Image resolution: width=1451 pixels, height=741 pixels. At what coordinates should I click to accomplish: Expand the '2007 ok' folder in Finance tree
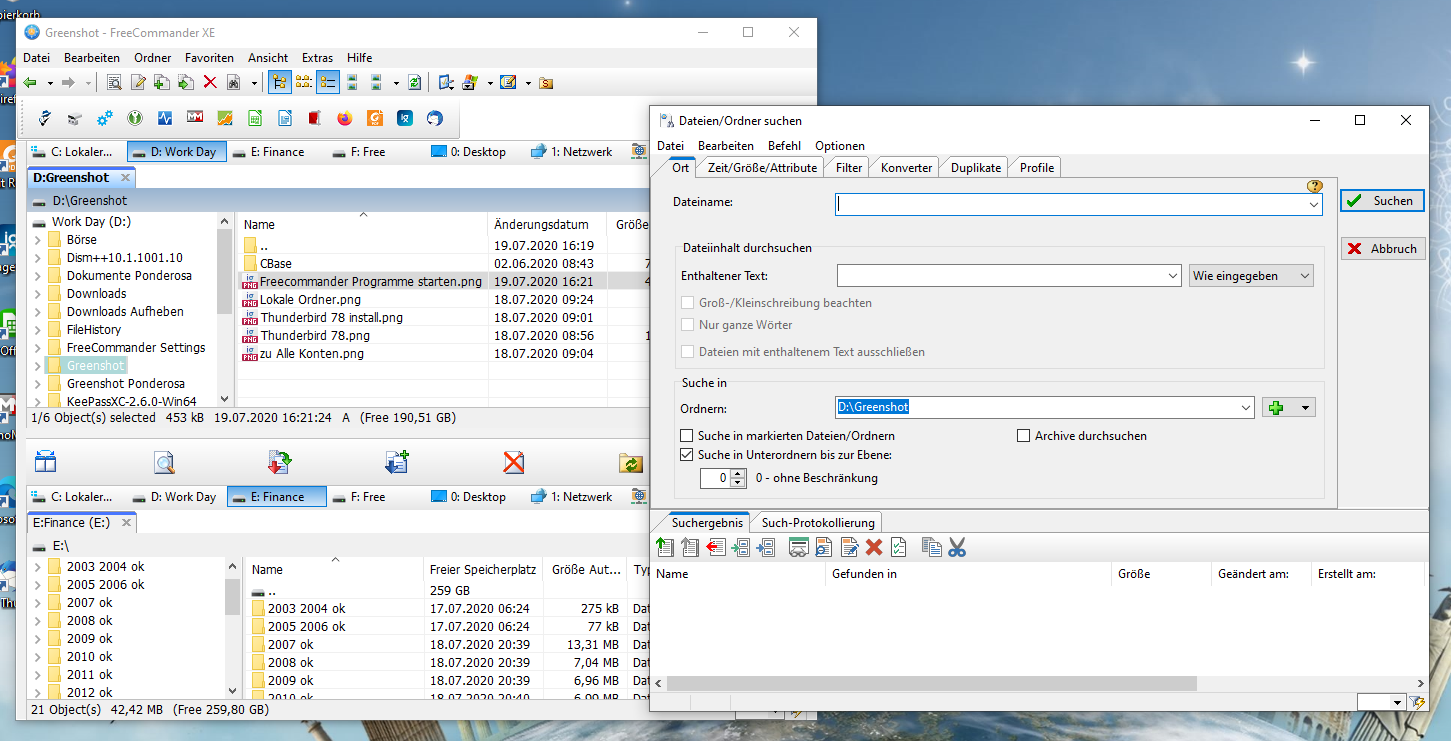(x=38, y=603)
